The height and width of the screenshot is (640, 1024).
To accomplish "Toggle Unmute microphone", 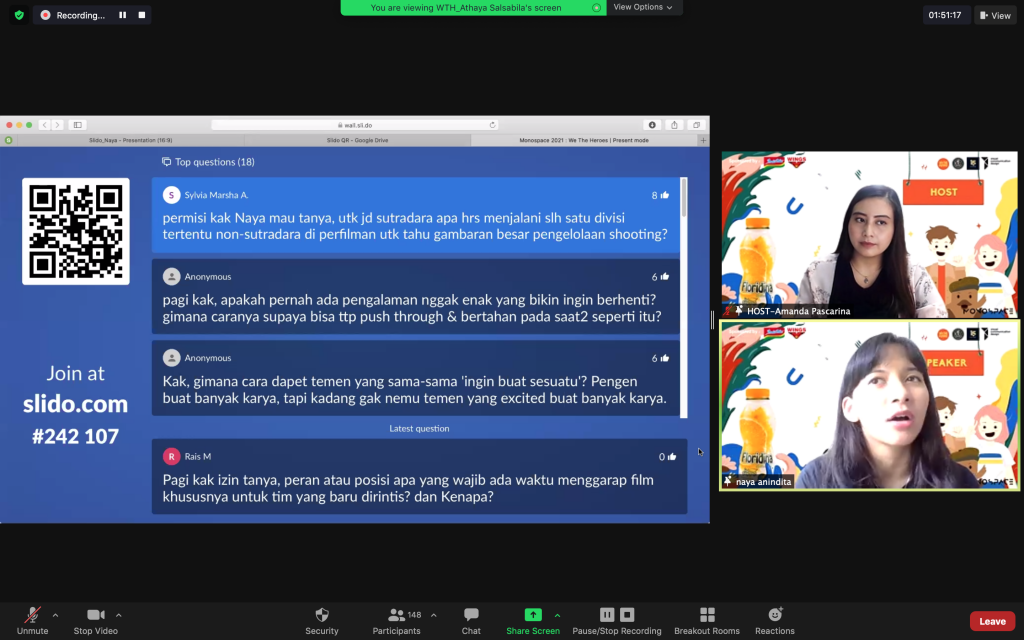I will [x=32, y=615].
